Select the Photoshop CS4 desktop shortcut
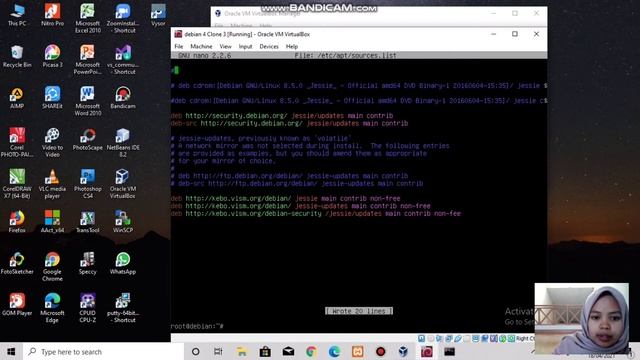640x360 pixels. 87,184
